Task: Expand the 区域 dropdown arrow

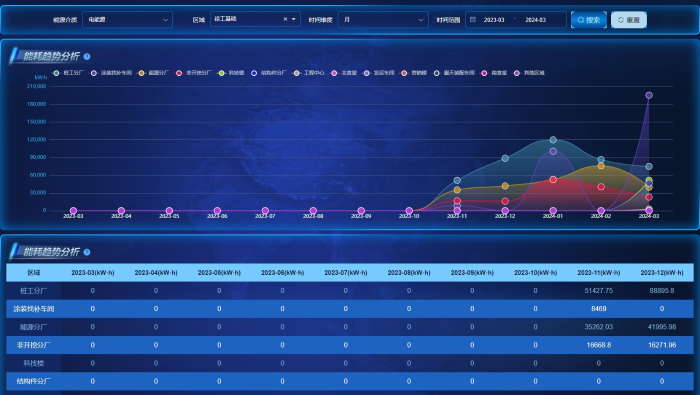Action: pyautogui.click(x=294, y=19)
